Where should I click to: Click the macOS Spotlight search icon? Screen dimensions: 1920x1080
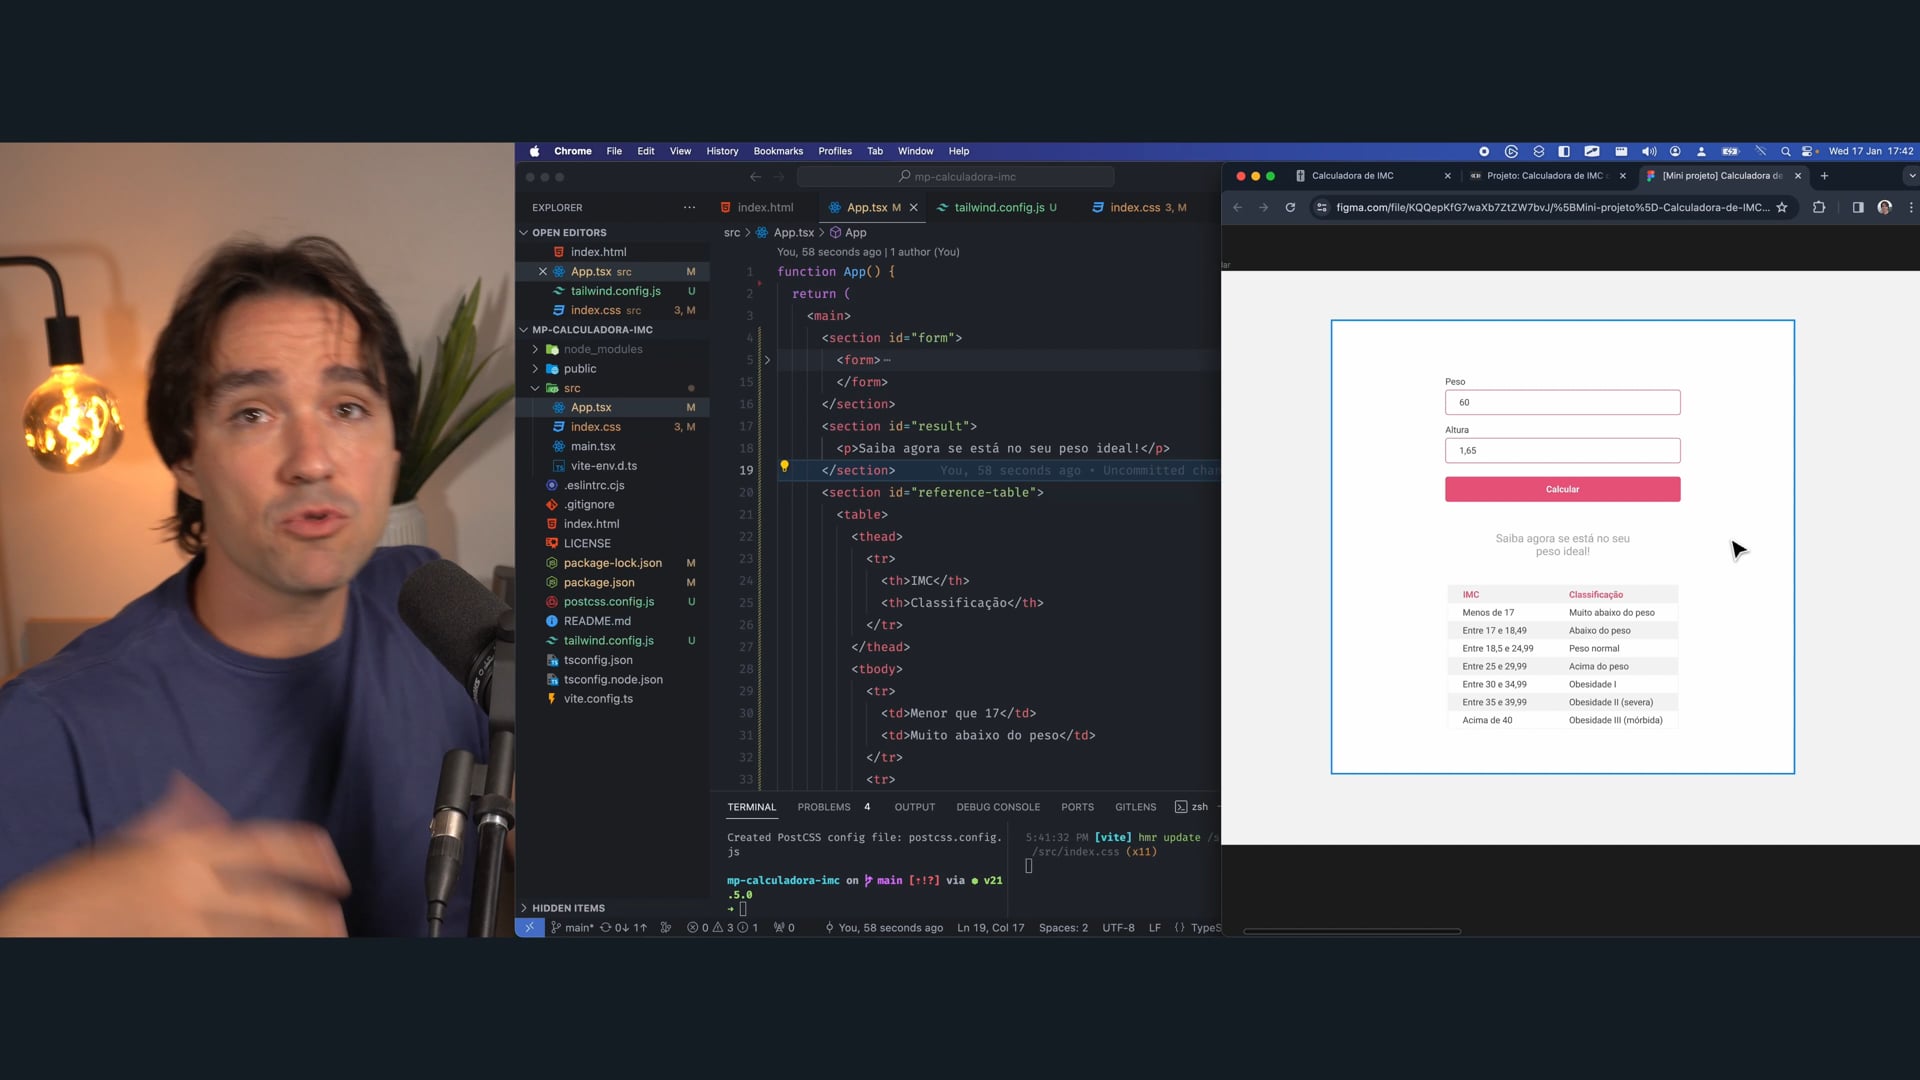pyautogui.click(x=1785, y=152)
